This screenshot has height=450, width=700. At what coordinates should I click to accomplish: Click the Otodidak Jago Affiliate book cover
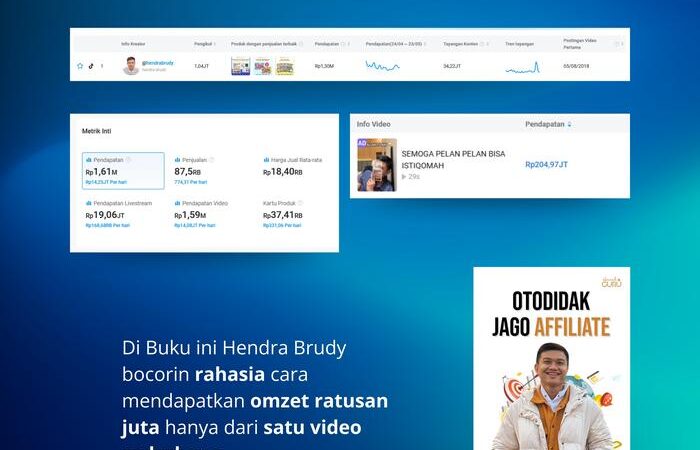tap(551, 360)
